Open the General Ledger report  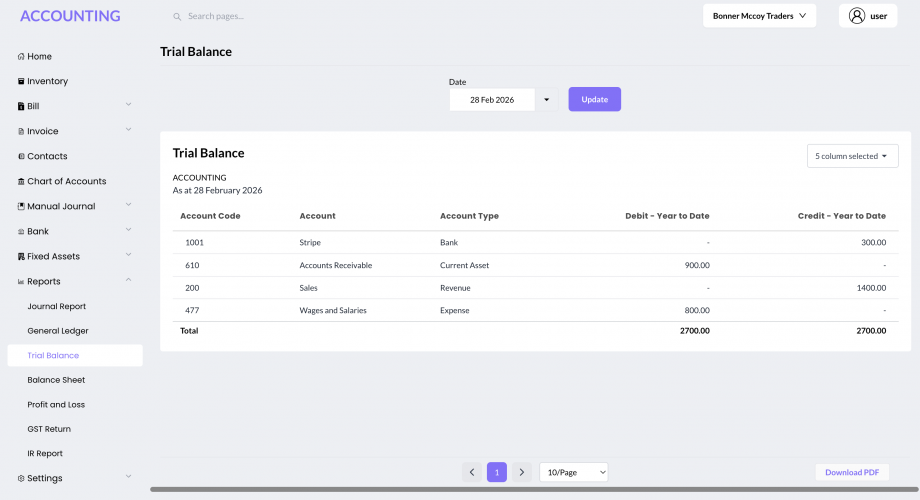click(x=58, y=331)
